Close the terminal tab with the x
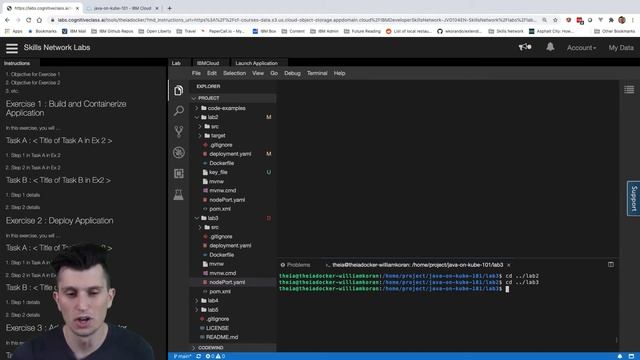The width and height of the screenshot is (640, 360). (x=509, y=265)
